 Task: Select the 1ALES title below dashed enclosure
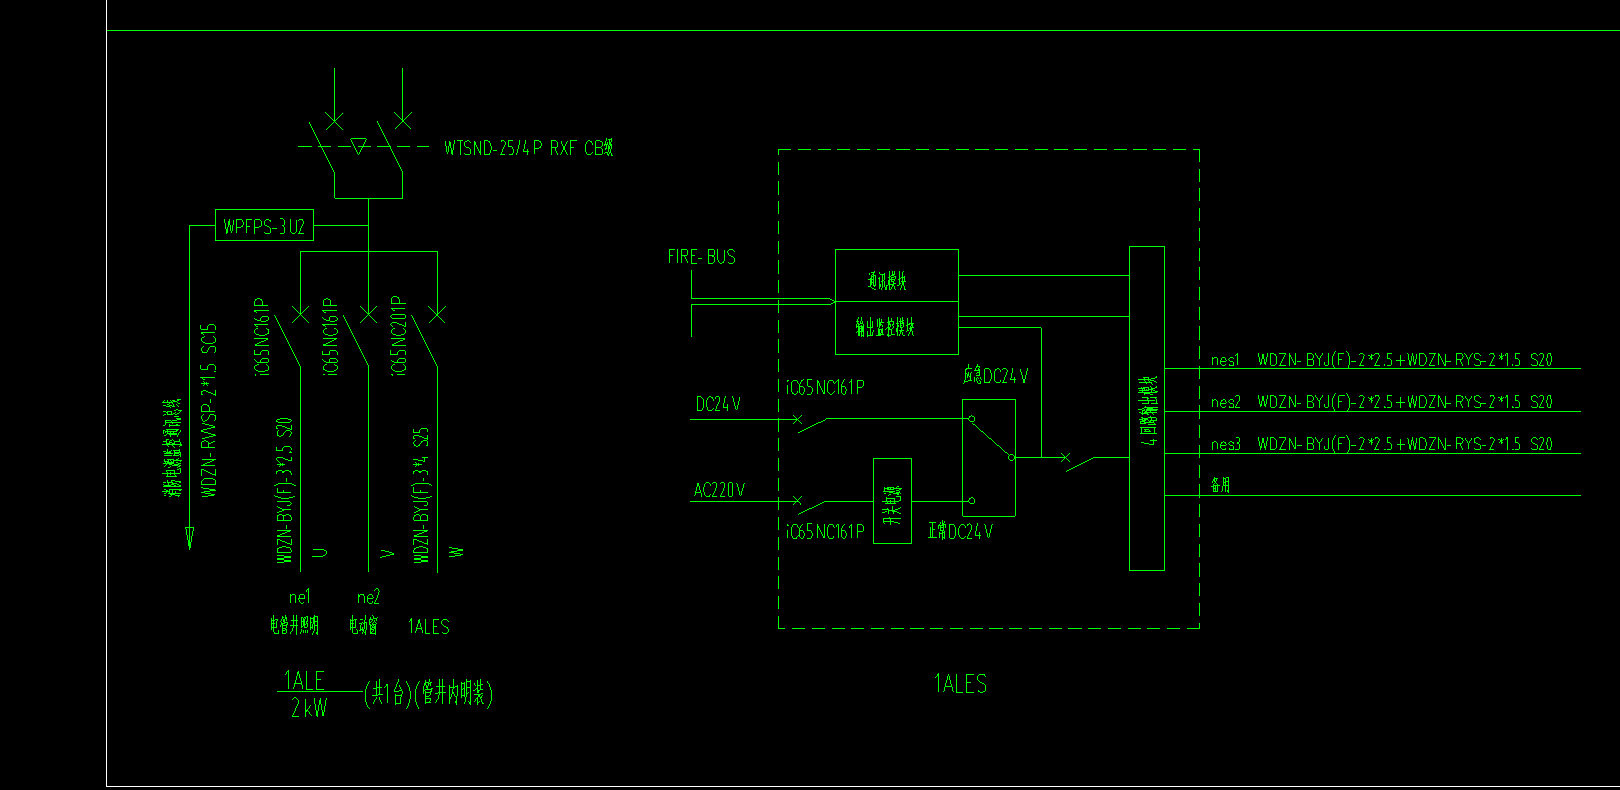coord(960,684)
